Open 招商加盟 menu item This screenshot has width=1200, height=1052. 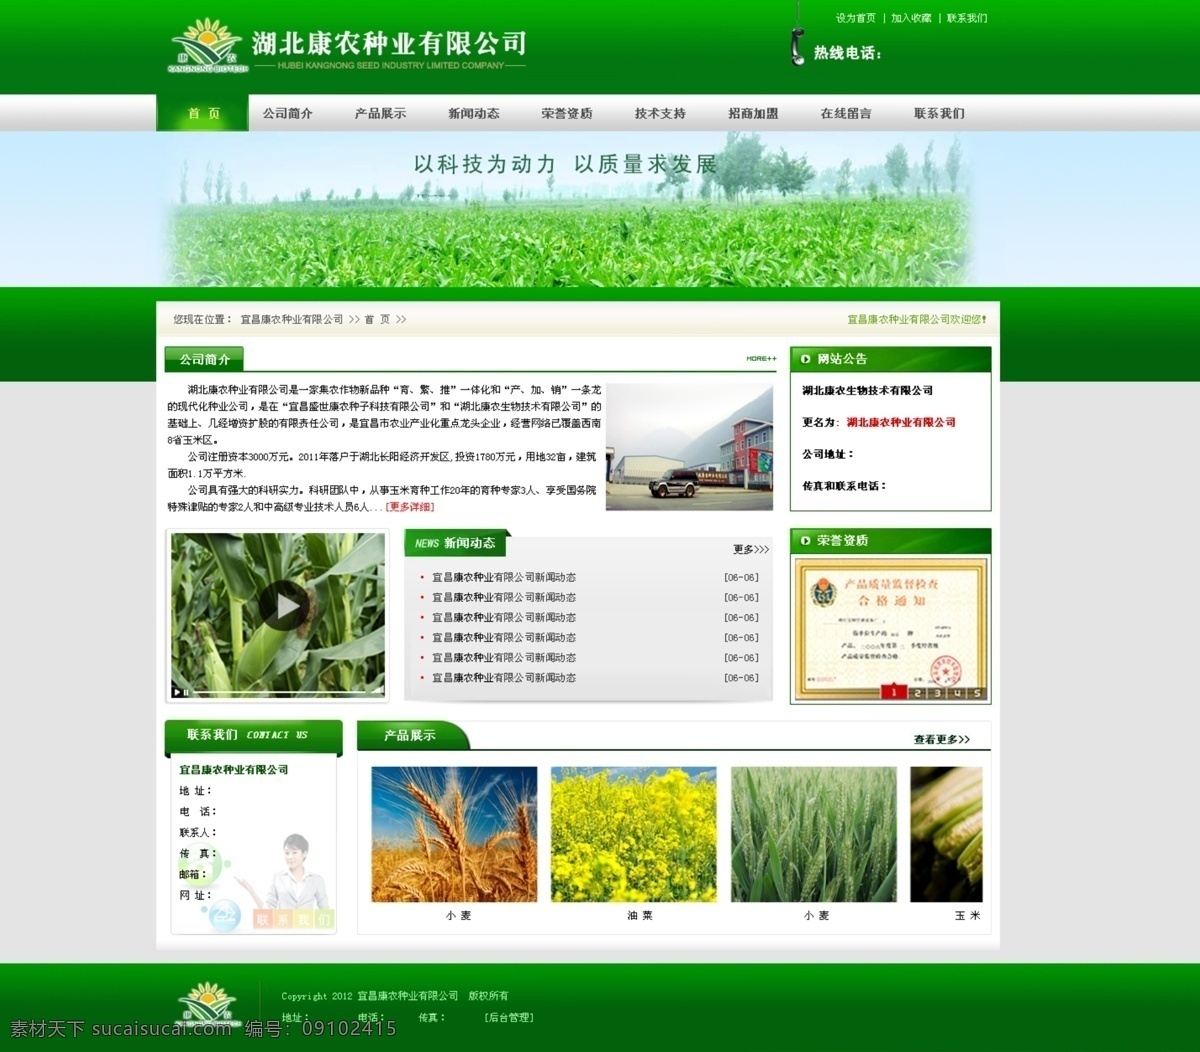click(753, 113)
